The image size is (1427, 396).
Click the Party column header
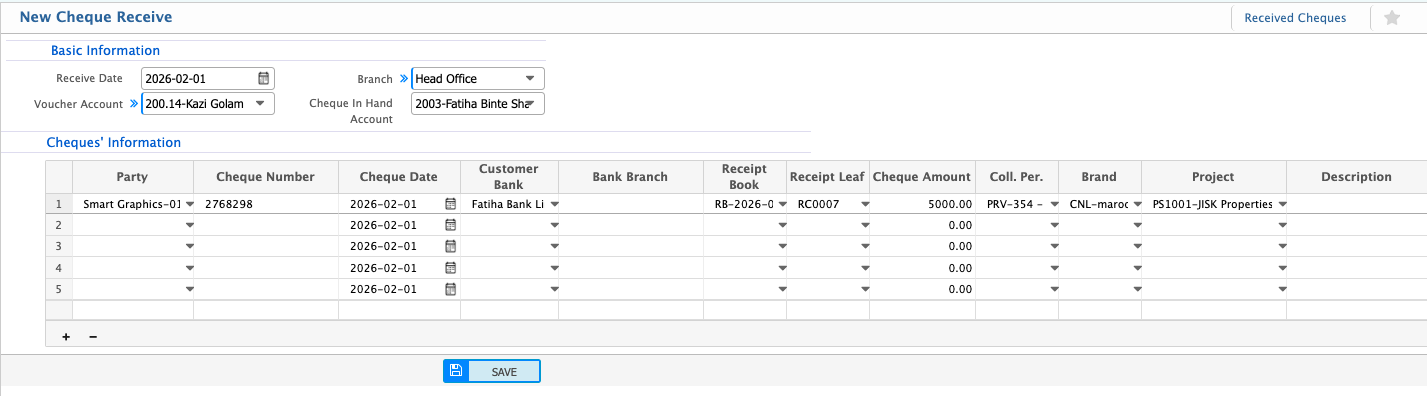pos(132,177)
